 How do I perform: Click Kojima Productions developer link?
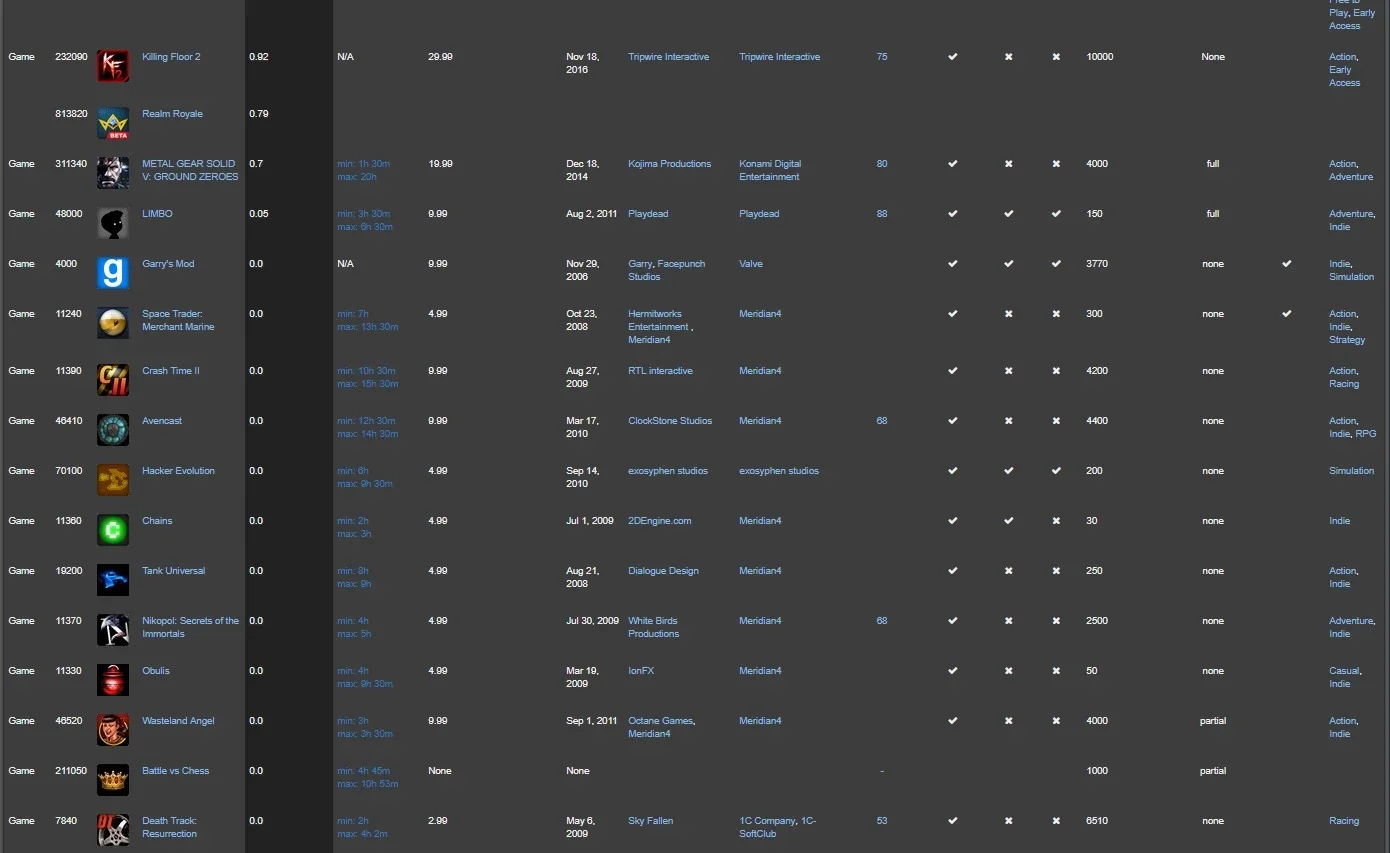tap(669, 164)
